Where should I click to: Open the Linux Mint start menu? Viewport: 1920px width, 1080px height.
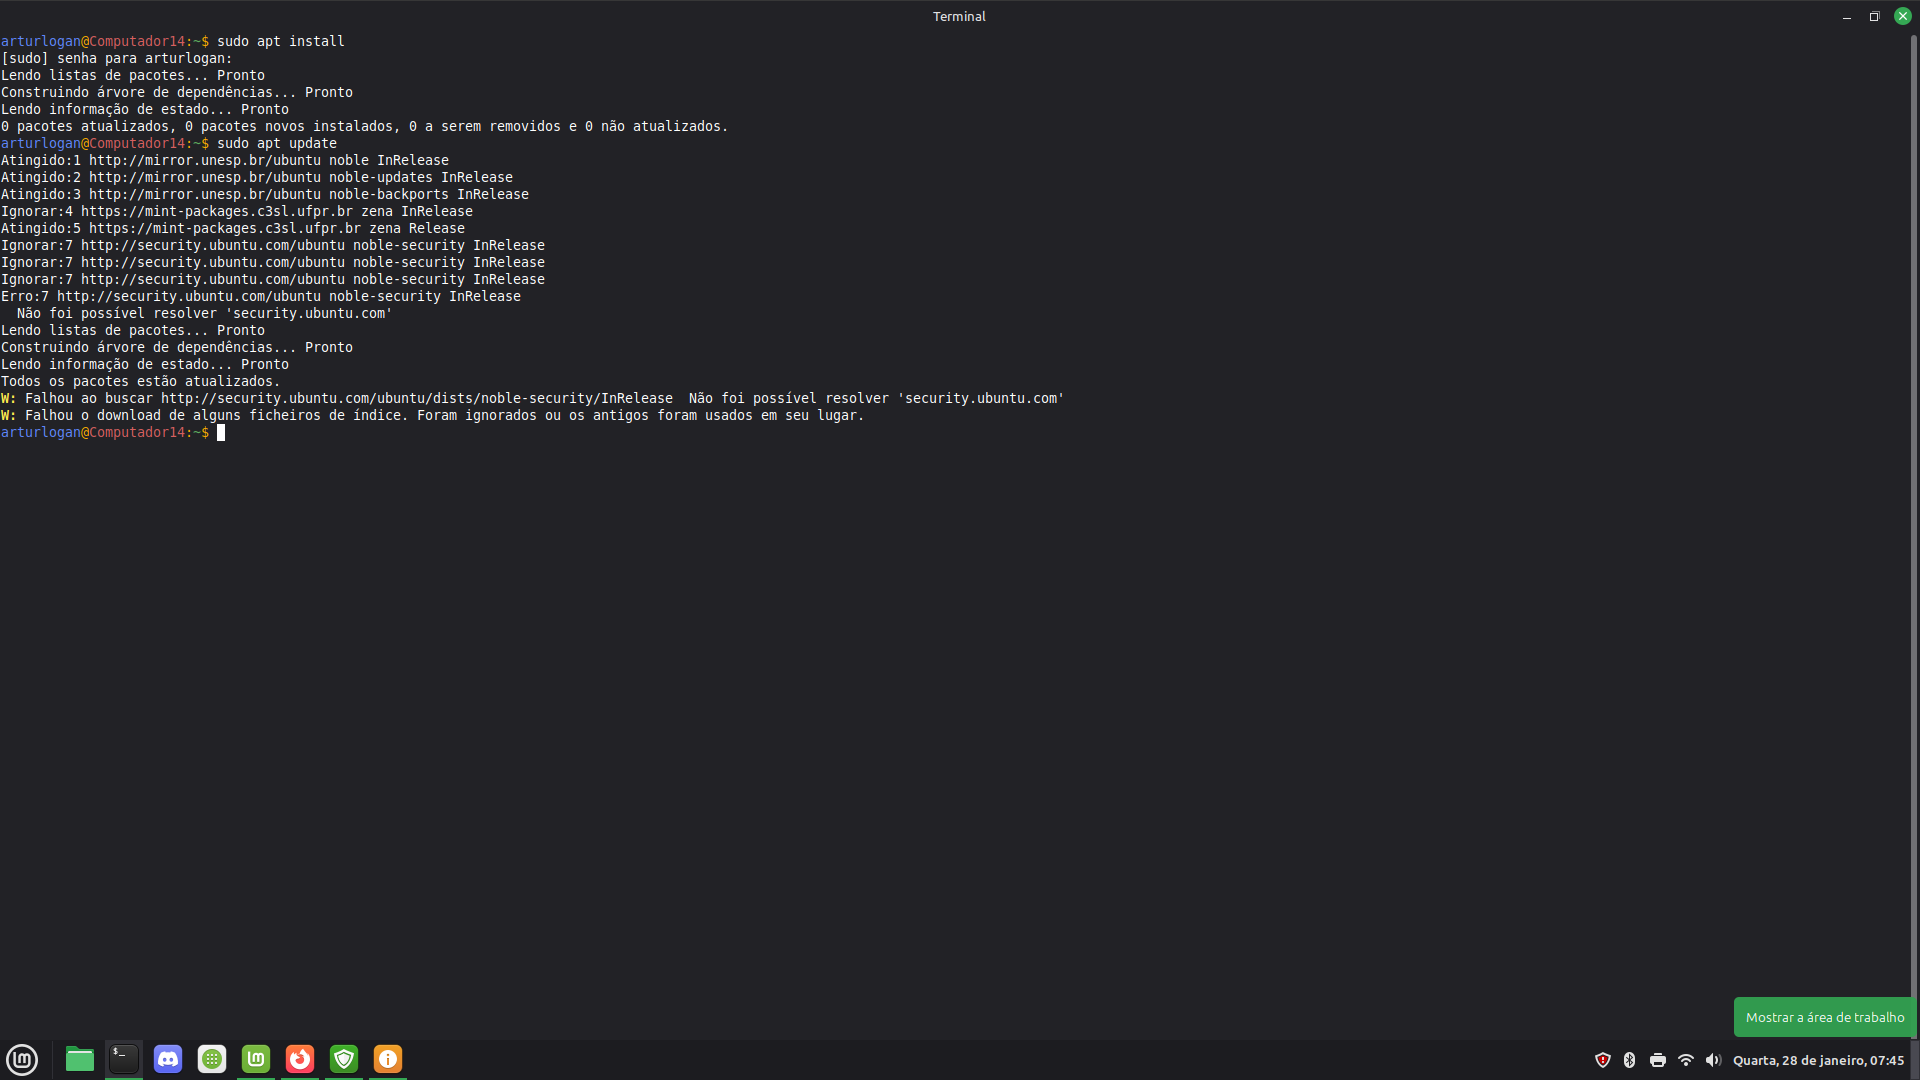[x=22, y=1059]
